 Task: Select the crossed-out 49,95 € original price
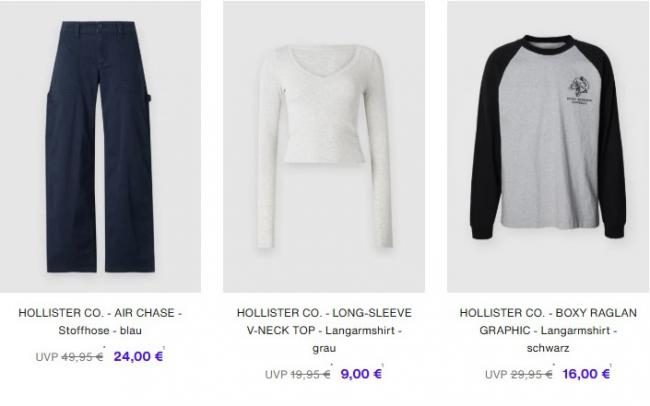pos(82,357)
